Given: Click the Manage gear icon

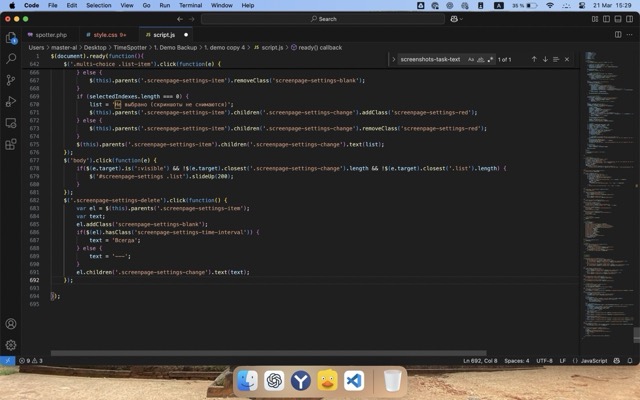Looking at the screenshot, I should pos(12,345).
